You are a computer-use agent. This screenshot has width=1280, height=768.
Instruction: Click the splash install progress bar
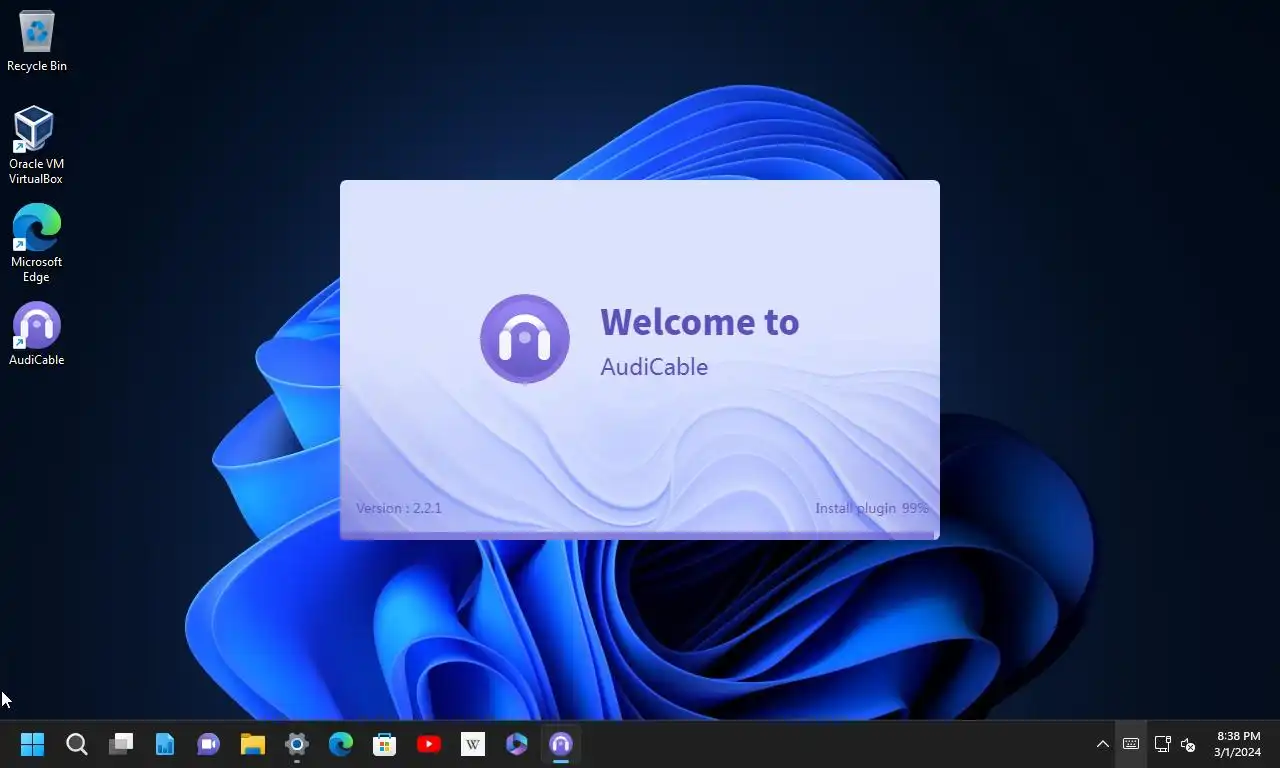click(x=640, y=536)
